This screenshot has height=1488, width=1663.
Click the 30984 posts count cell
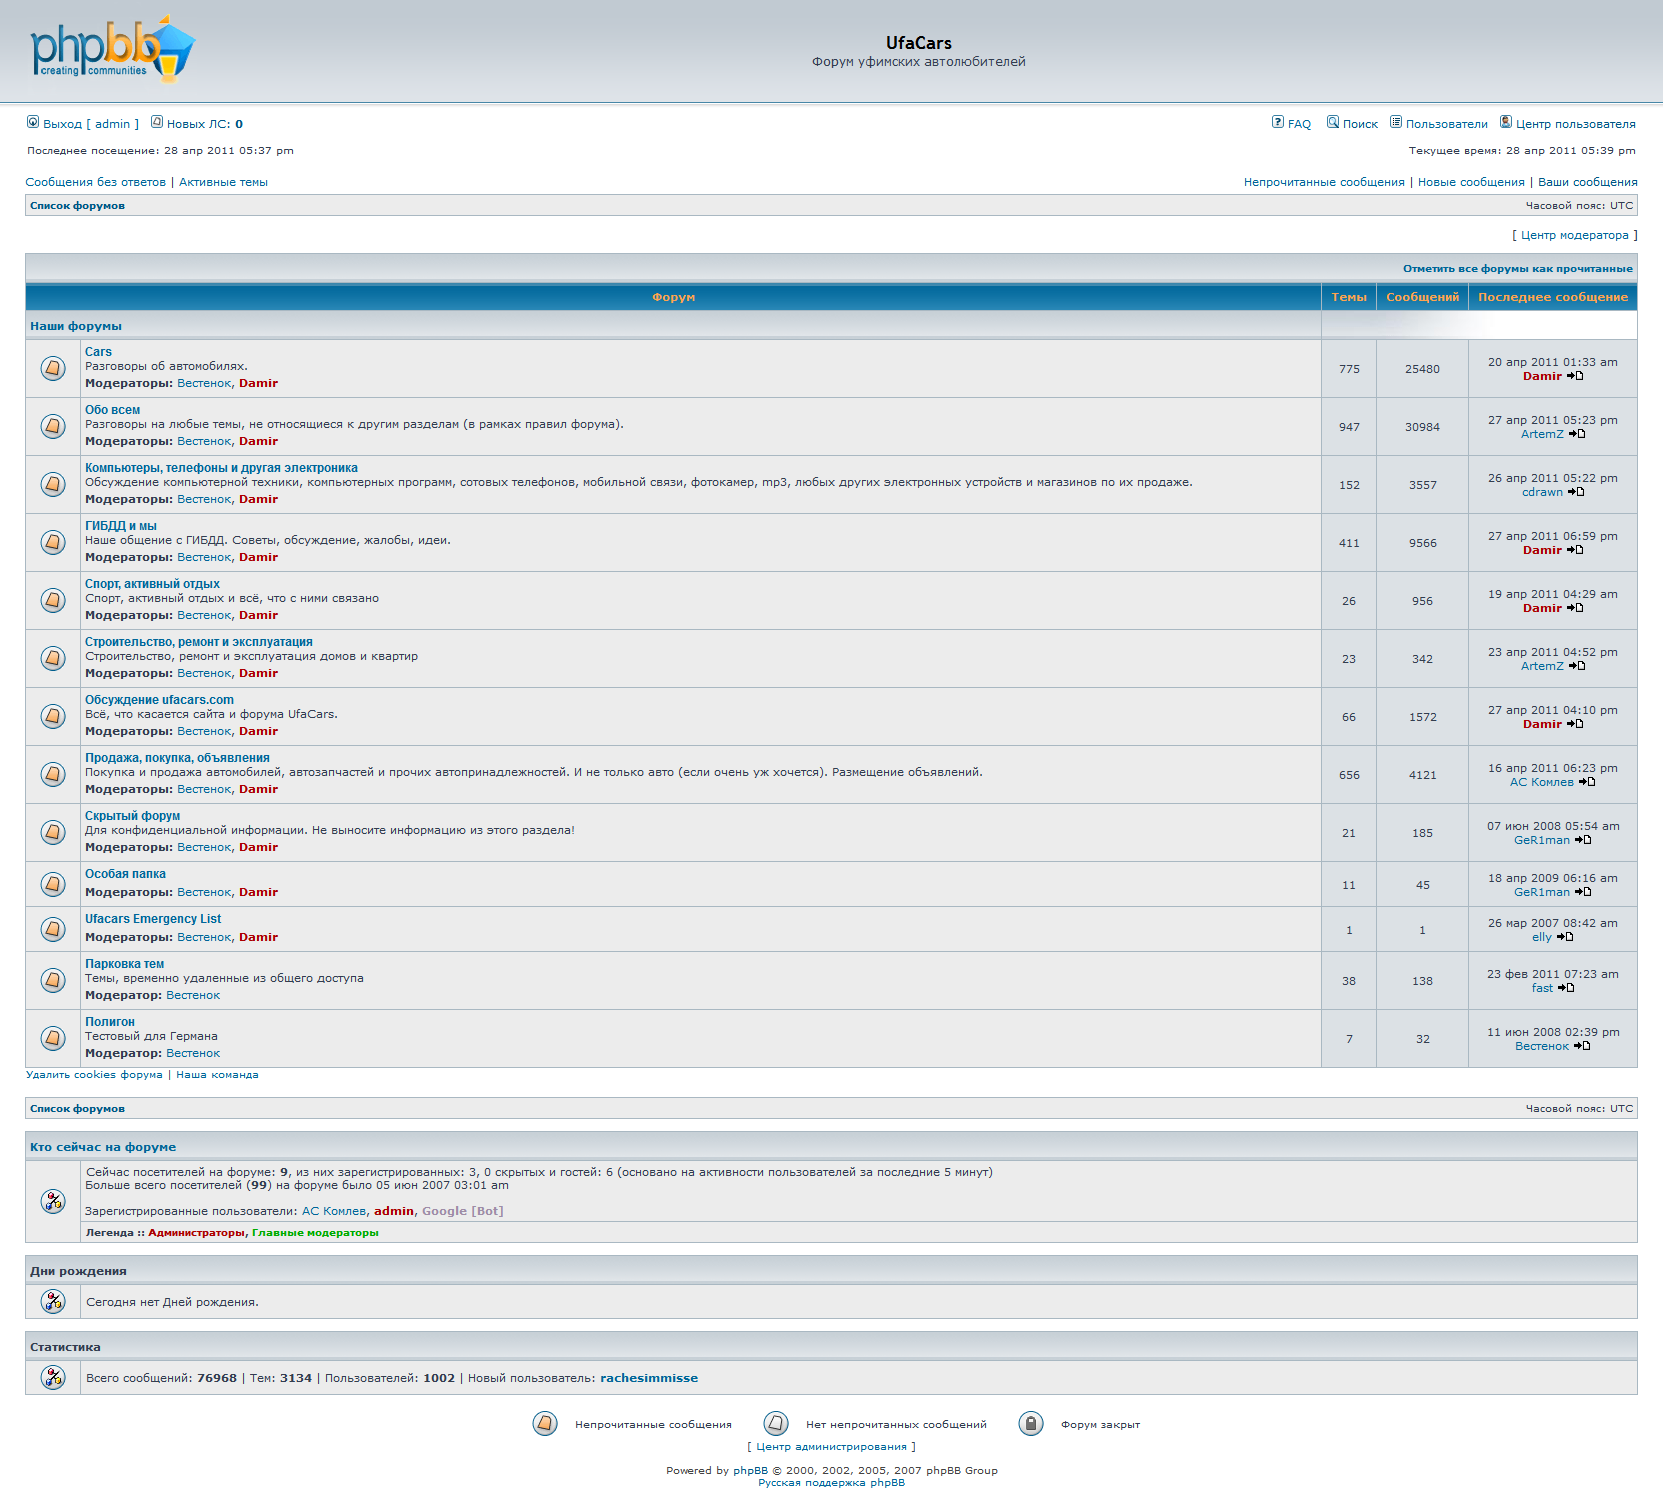pos(1422,427)
